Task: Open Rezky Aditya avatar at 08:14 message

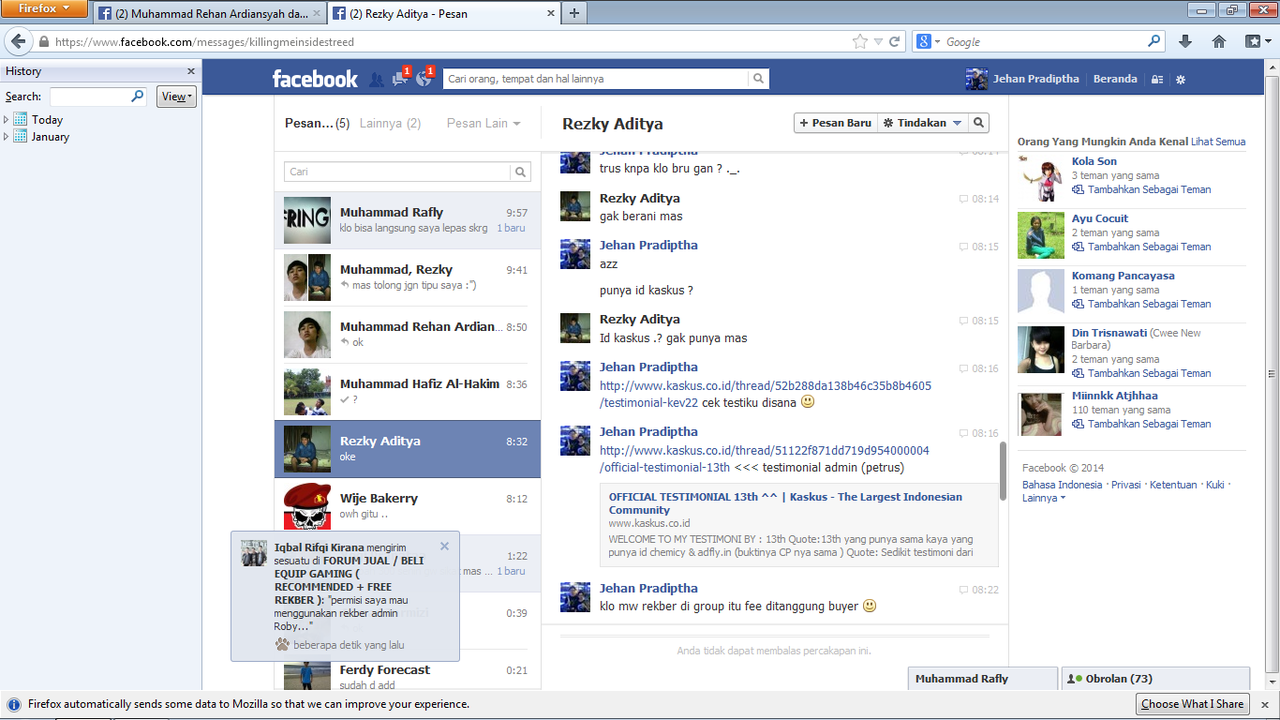Action: pyautogui.click(x=575, y=206)
